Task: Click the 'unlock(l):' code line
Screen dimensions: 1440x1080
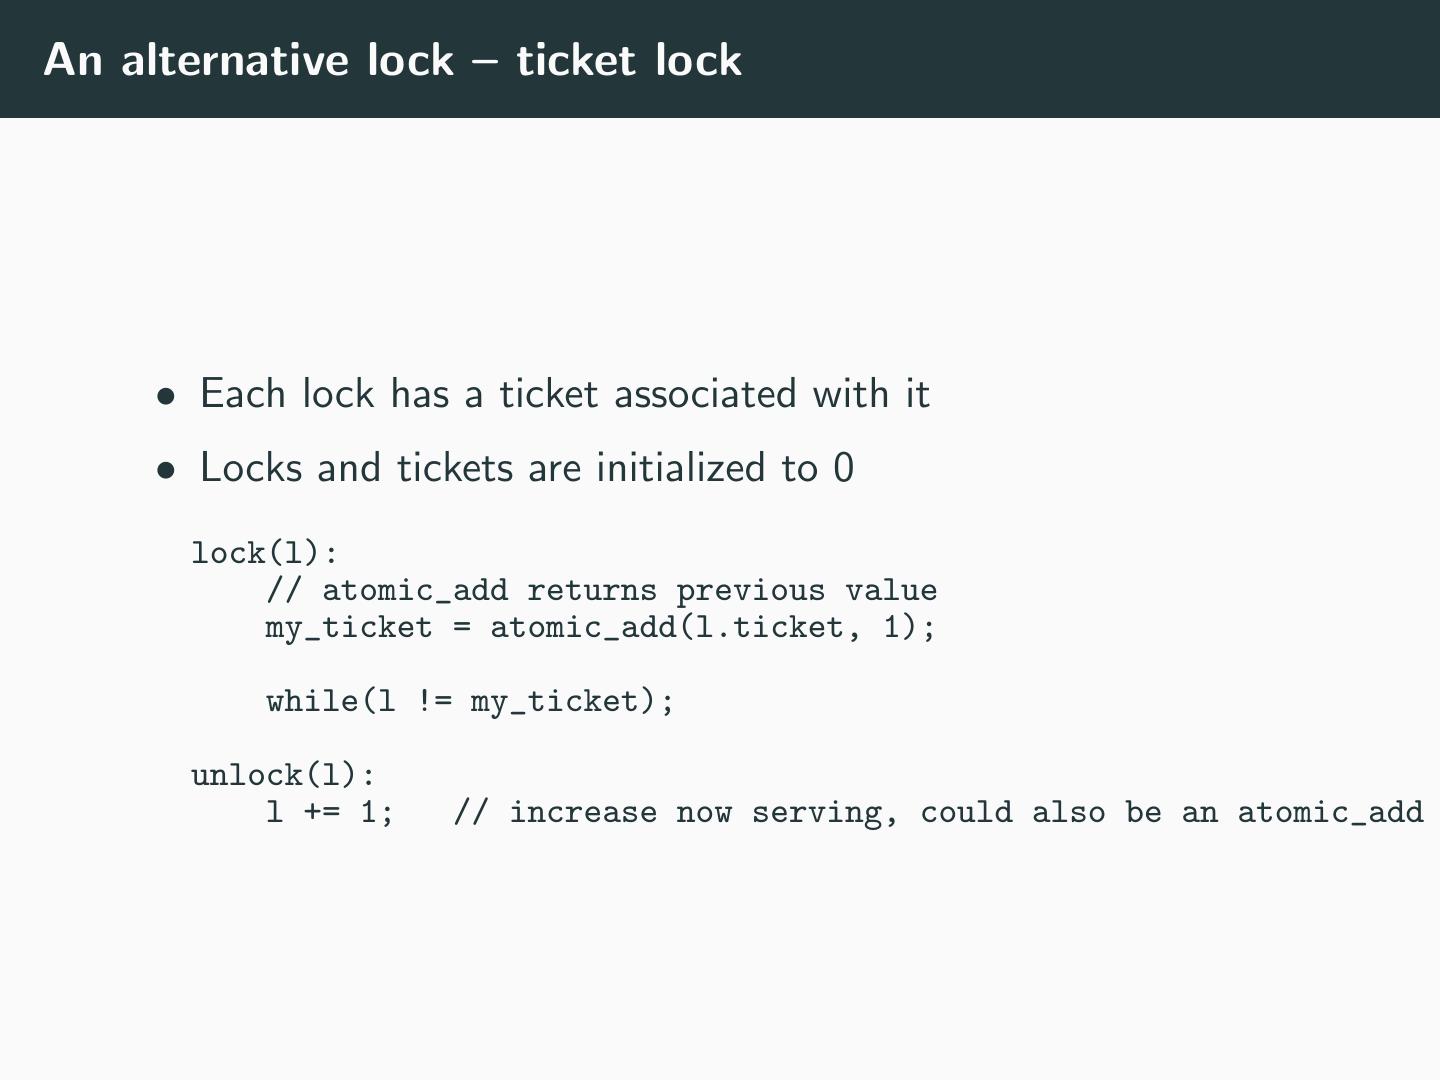Action: tap(283, 775)
